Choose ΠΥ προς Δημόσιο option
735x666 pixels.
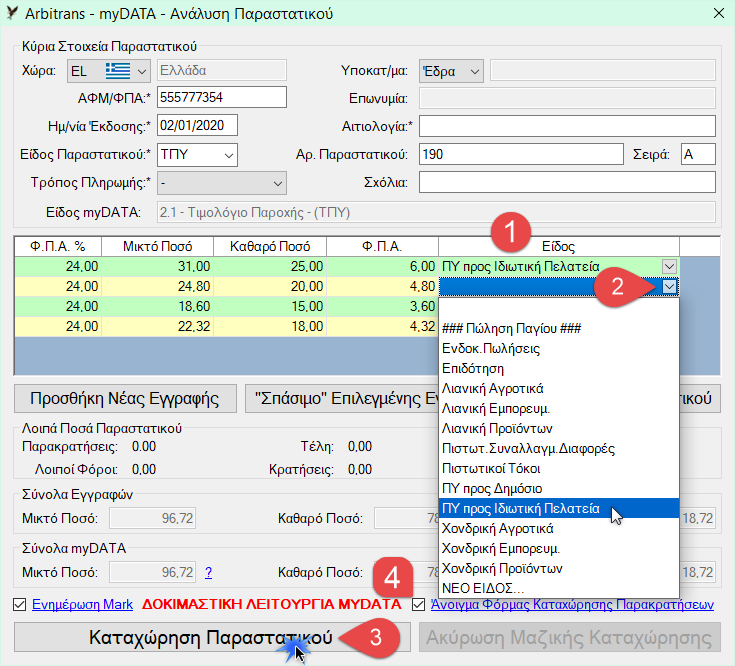point(559,488)
